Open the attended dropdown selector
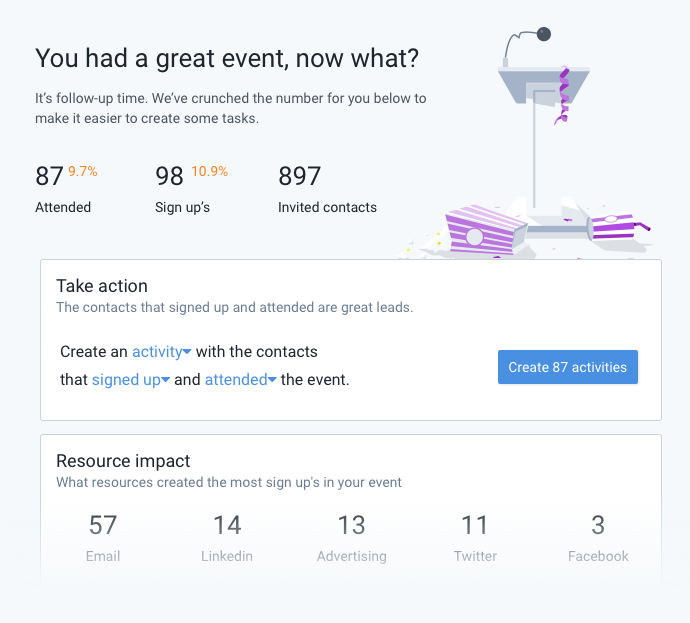This screenshot has width=690, height=623. click(x=240, y=379)
